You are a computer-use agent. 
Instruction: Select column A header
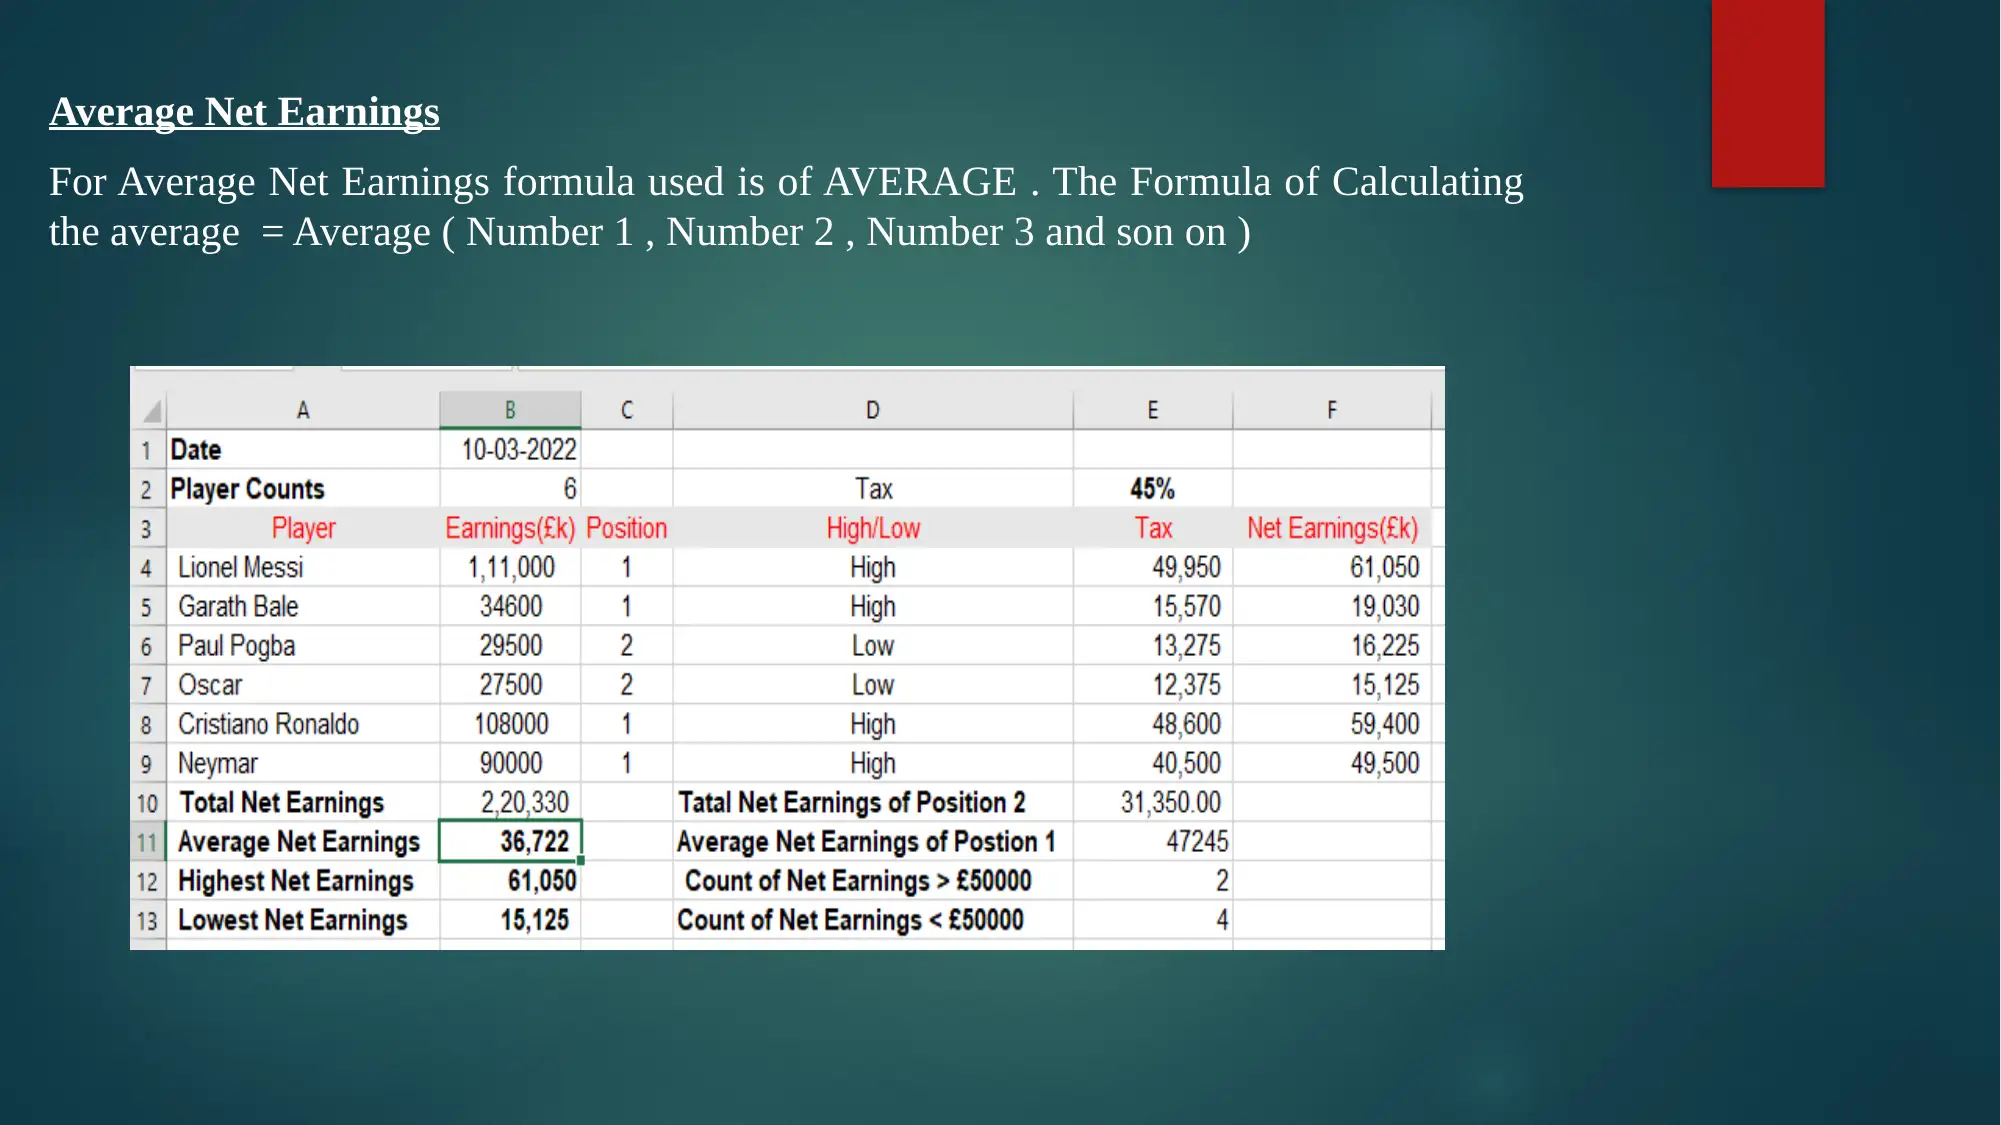click(303, 410)
